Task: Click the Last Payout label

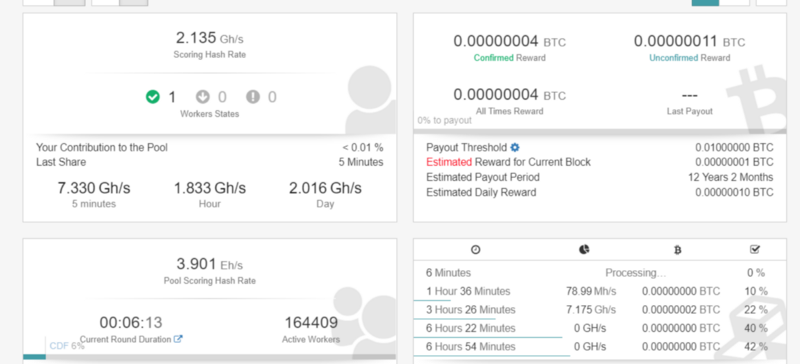Action: click(x=689, y=111)
